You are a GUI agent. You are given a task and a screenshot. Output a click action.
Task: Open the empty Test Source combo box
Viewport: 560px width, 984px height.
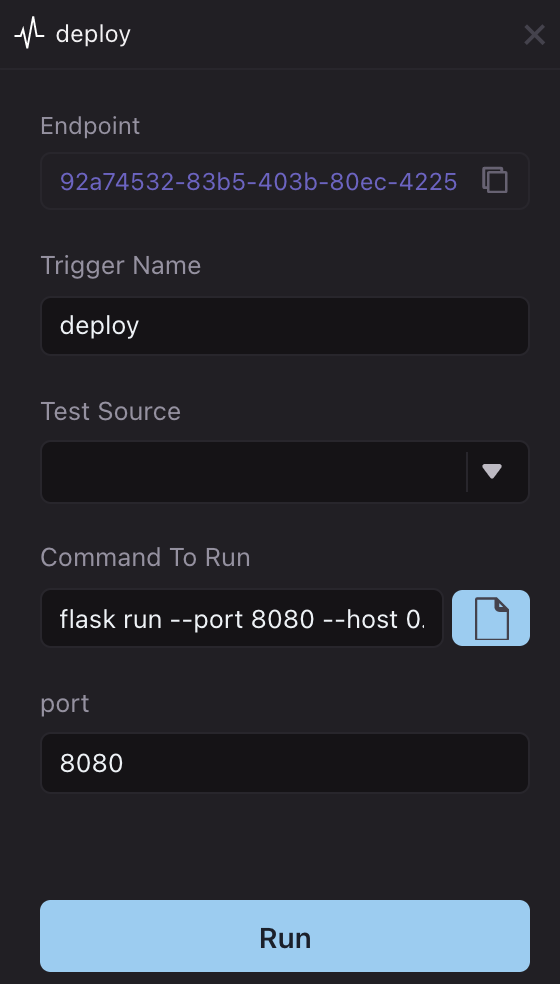tap(285, 472)
